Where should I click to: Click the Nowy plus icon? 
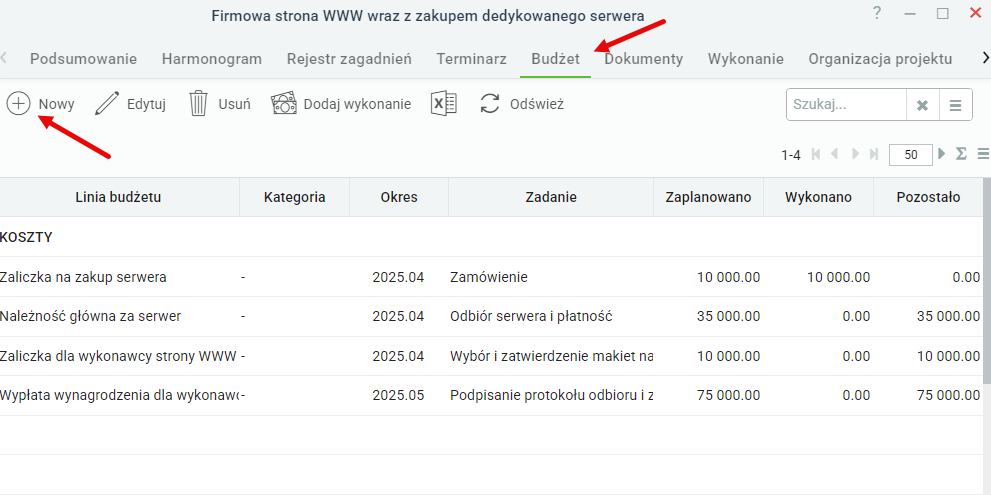coord(19,104)
